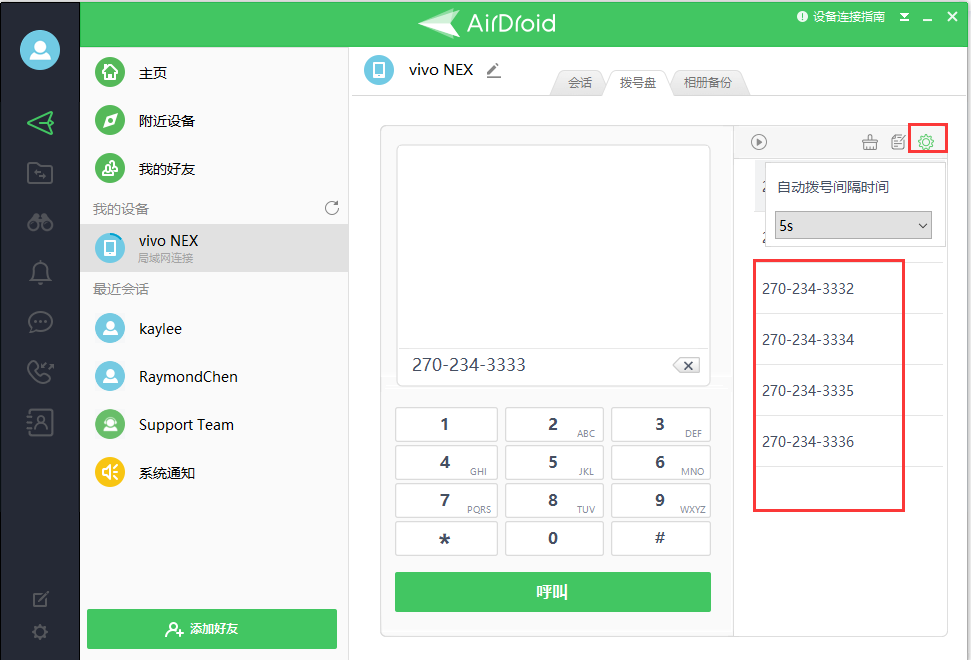
Task: Select number 270-234-3334 in list
Action: click(x=849, y=339)
